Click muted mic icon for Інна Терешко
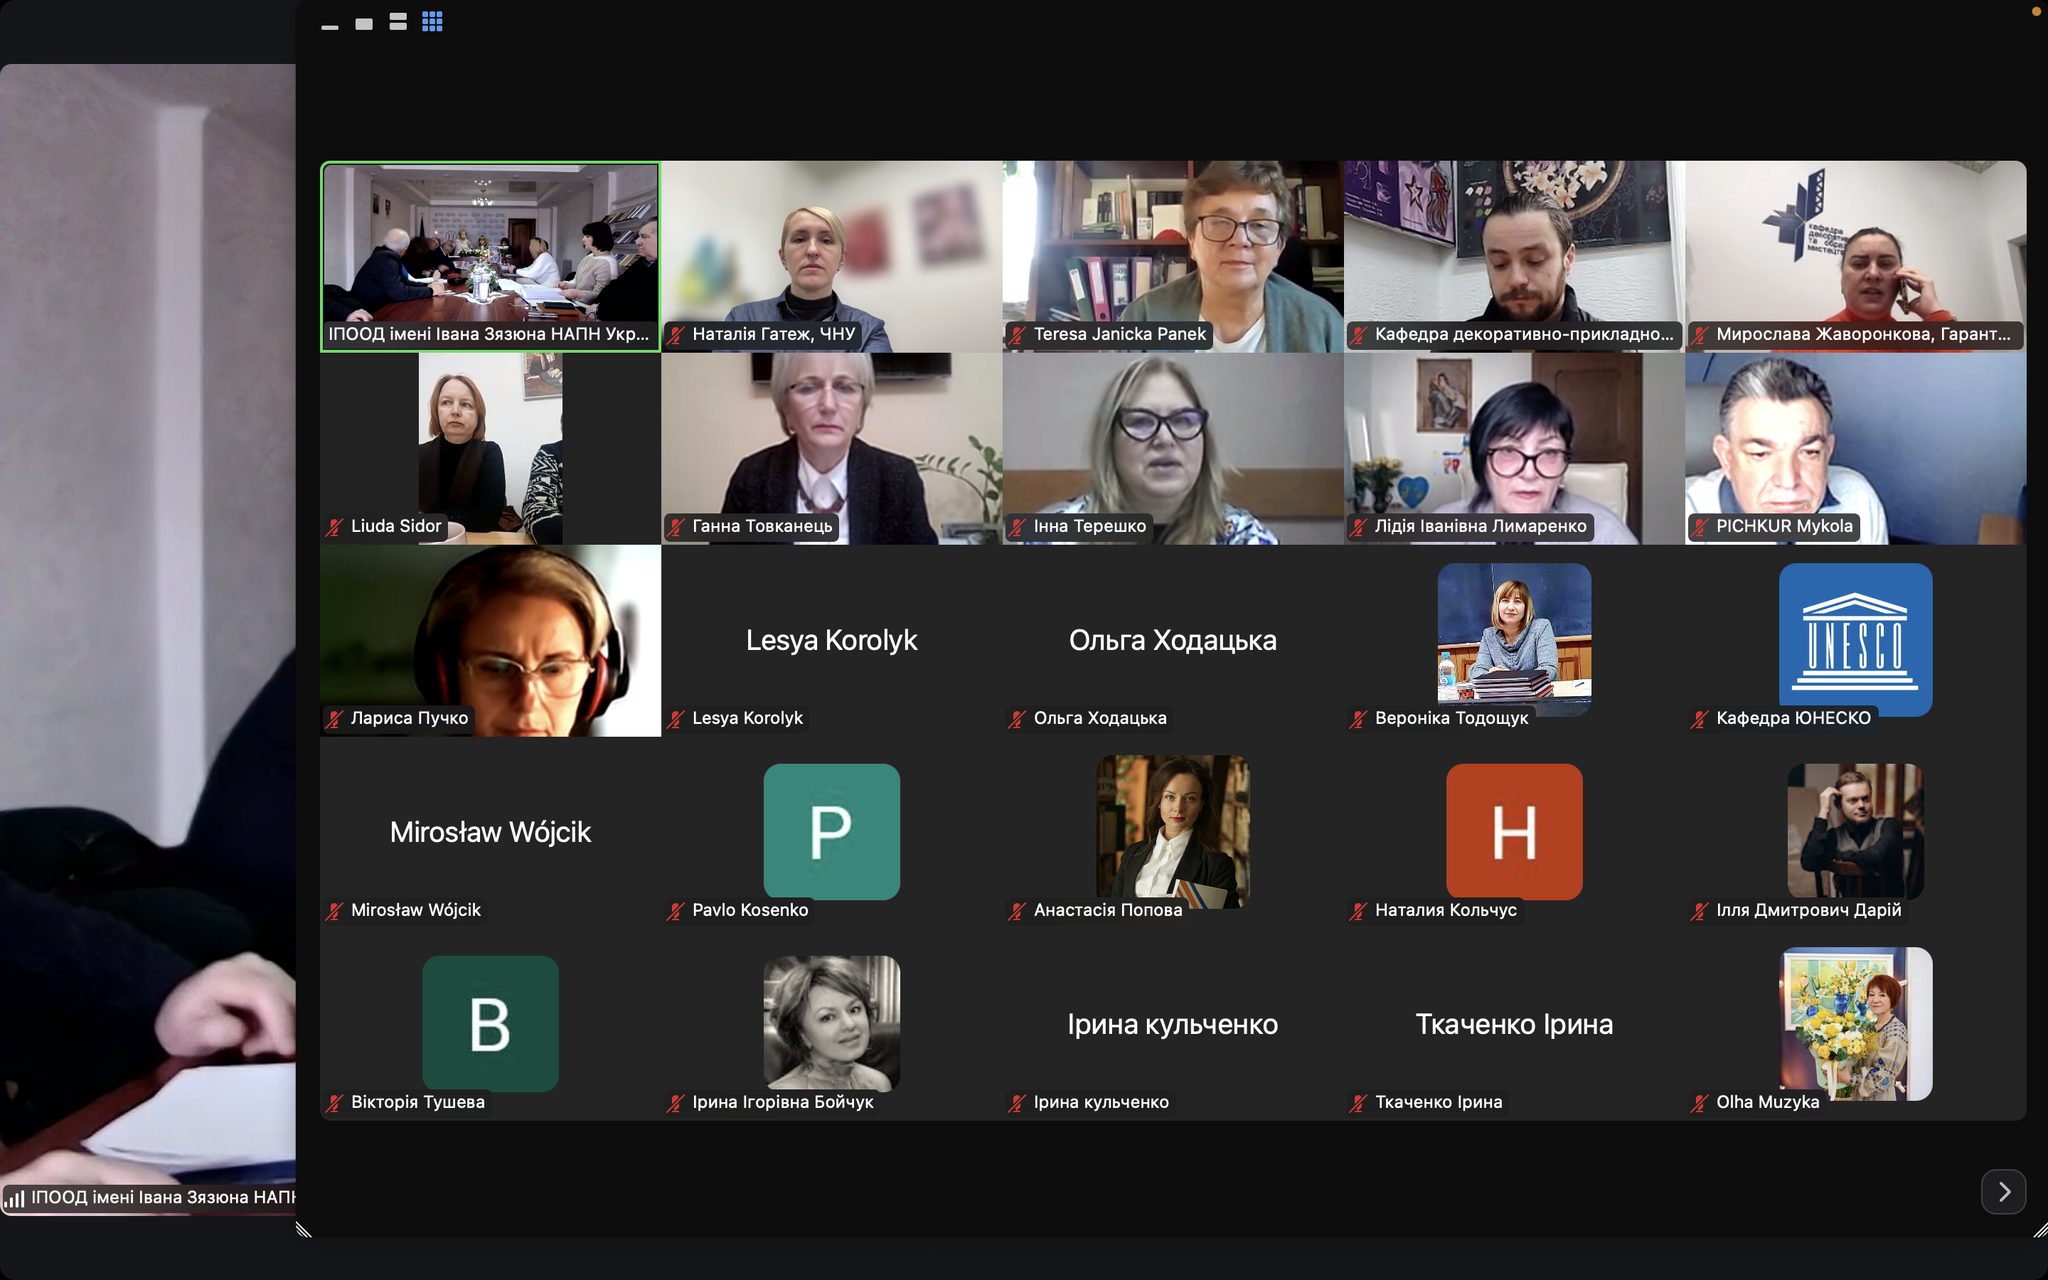 (1017, 527)
